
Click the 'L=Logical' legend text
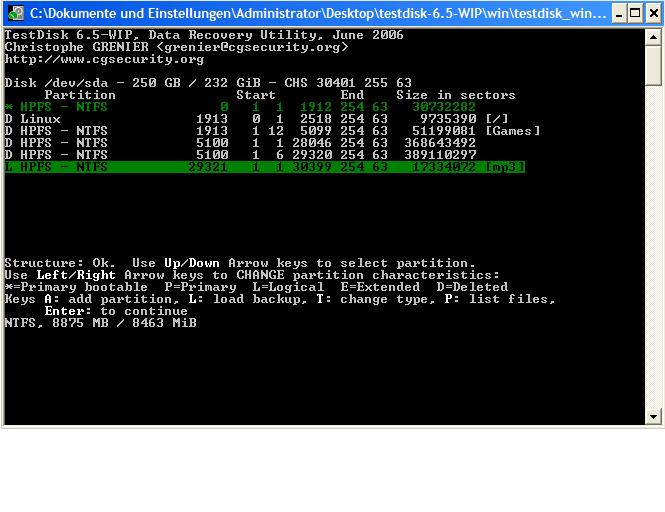pyautogui.click(x=288, y=287)
